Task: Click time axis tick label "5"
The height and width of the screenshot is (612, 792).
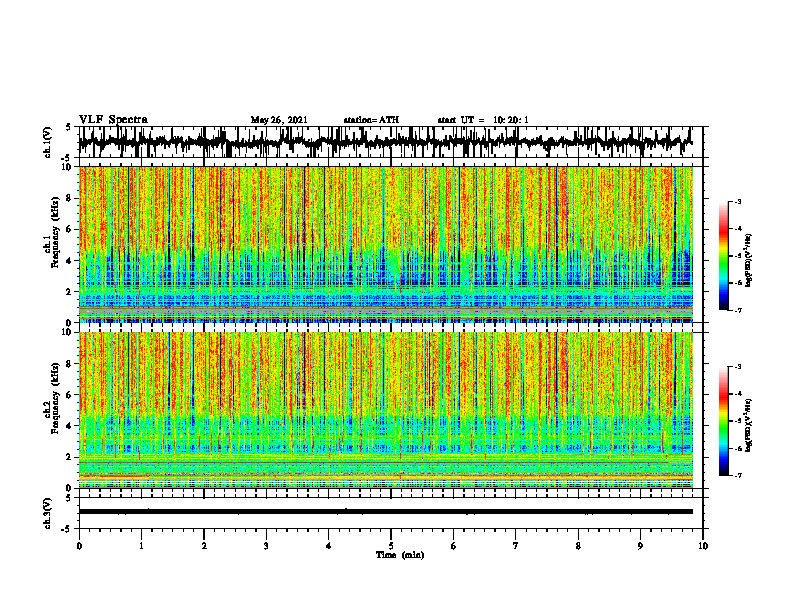Action: pyautogui.click(x=391, y=546)
